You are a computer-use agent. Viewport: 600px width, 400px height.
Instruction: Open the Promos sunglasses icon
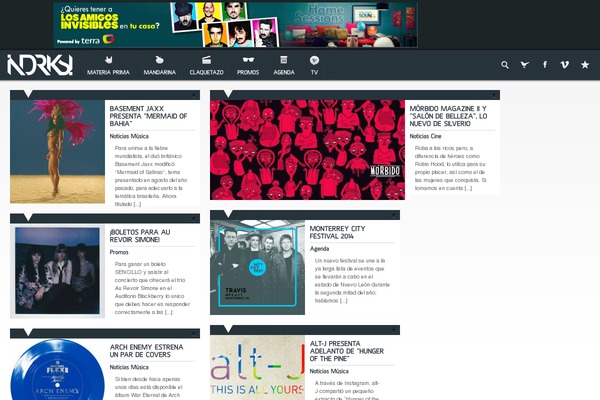pyautogui.click(x=248, y=60)
